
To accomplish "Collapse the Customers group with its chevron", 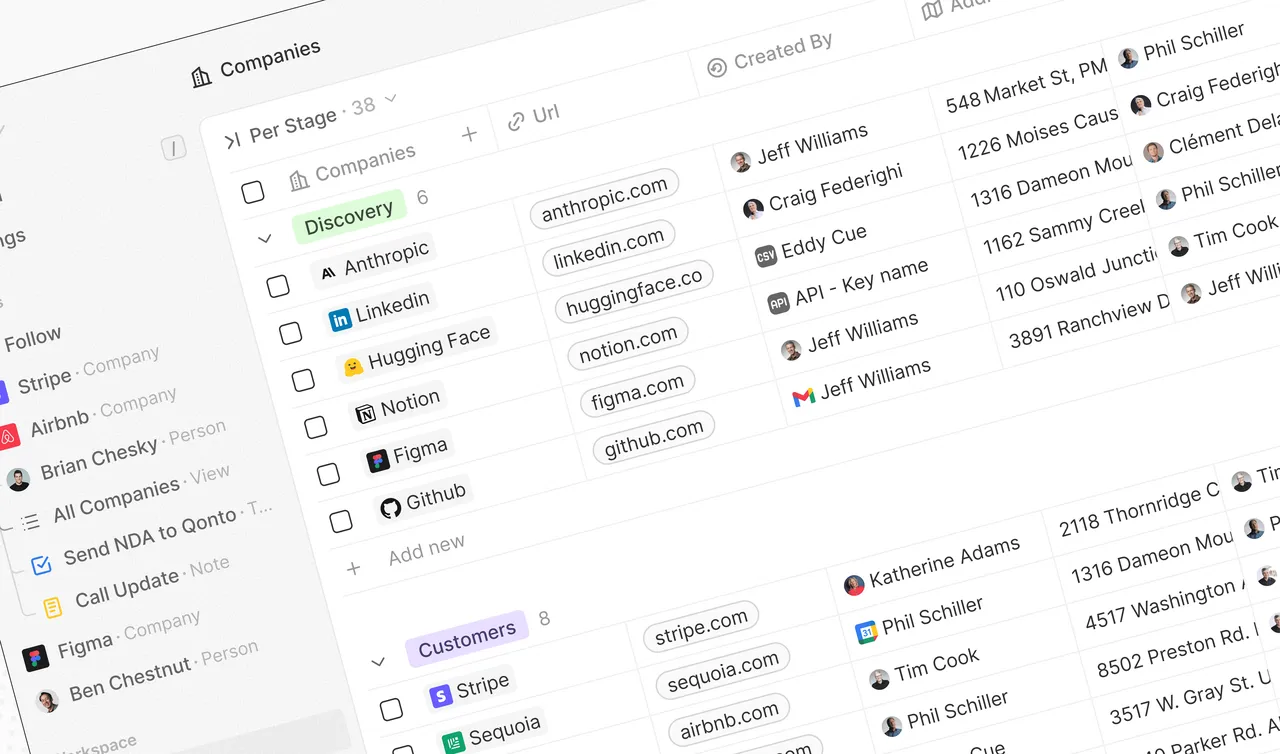I will coord(378,662).
